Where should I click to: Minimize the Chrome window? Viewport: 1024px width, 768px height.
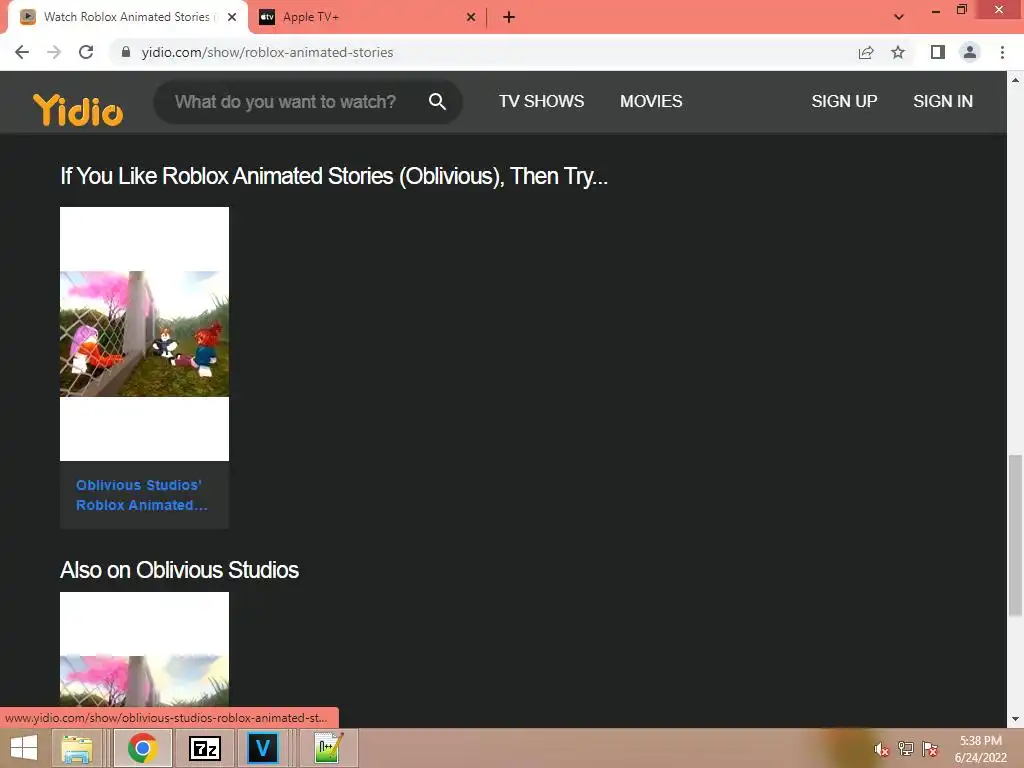(x=936, y=10)
